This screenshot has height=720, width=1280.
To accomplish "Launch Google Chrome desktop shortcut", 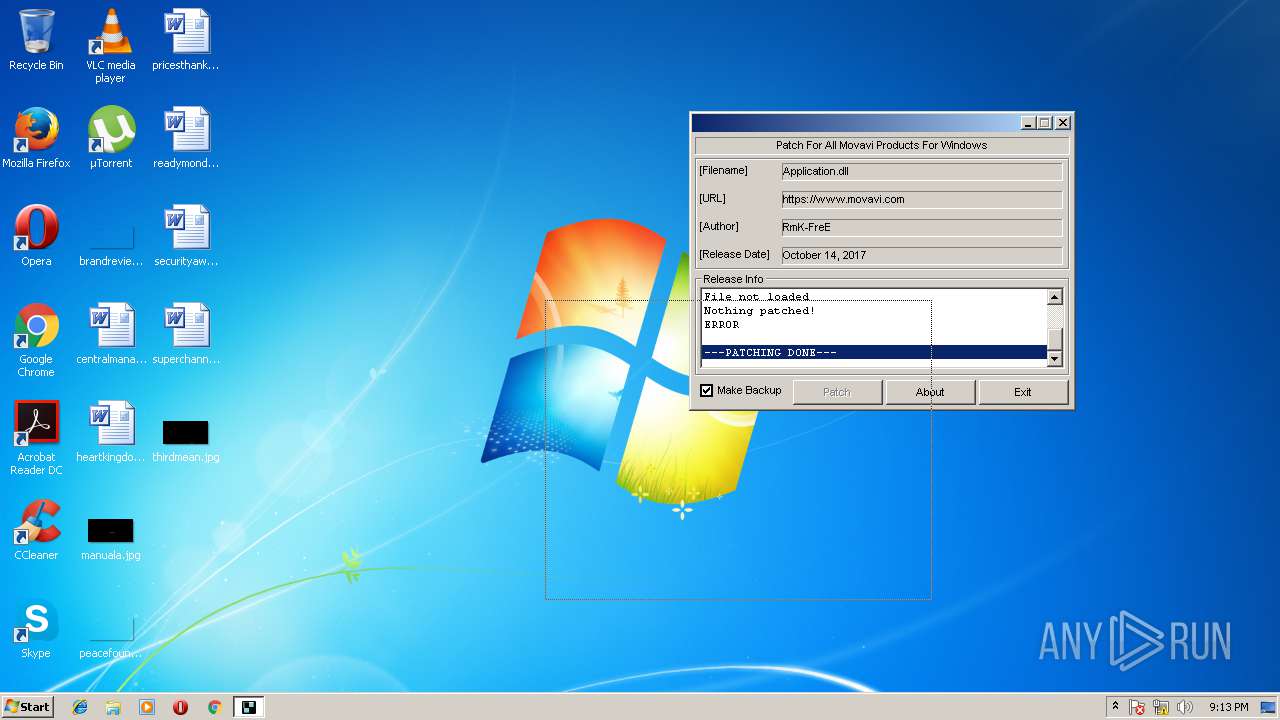I will tap(36, 340).
